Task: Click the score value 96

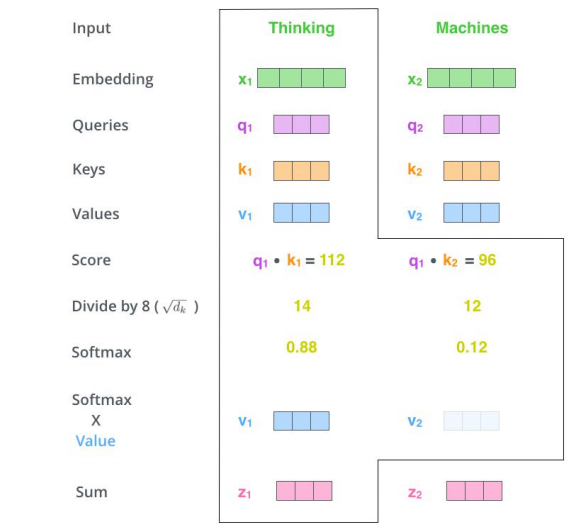Action: (487, 260)
